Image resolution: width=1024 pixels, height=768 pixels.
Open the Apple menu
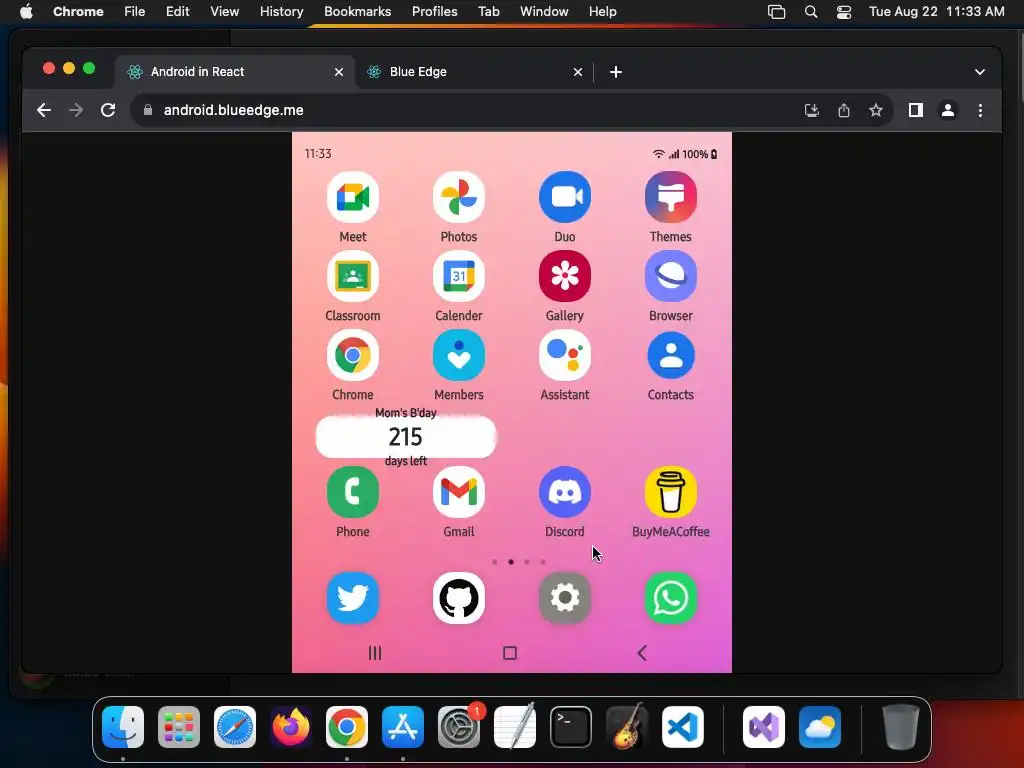26,11
